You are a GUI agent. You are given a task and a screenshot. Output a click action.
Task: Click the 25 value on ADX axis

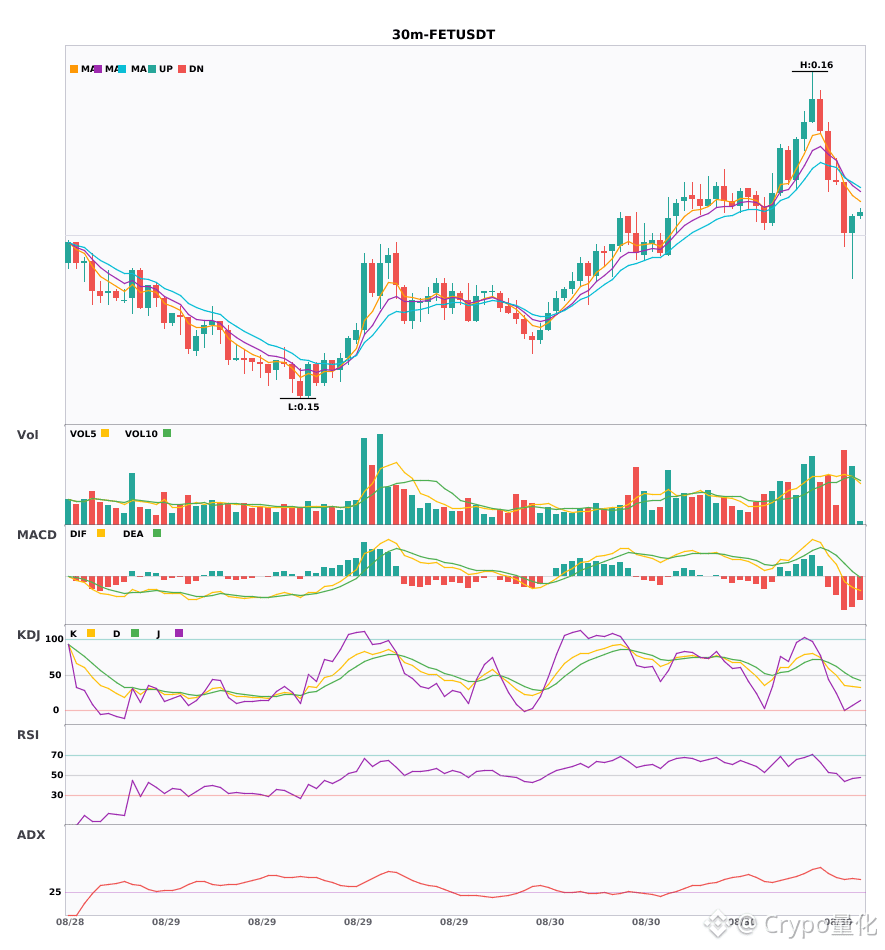55,892
